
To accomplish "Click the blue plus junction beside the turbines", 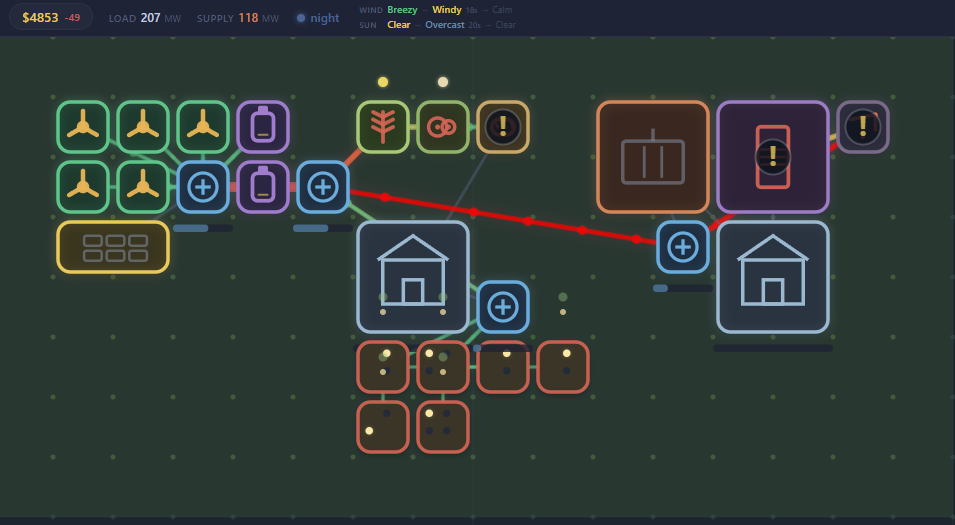I will coord(203,187).
